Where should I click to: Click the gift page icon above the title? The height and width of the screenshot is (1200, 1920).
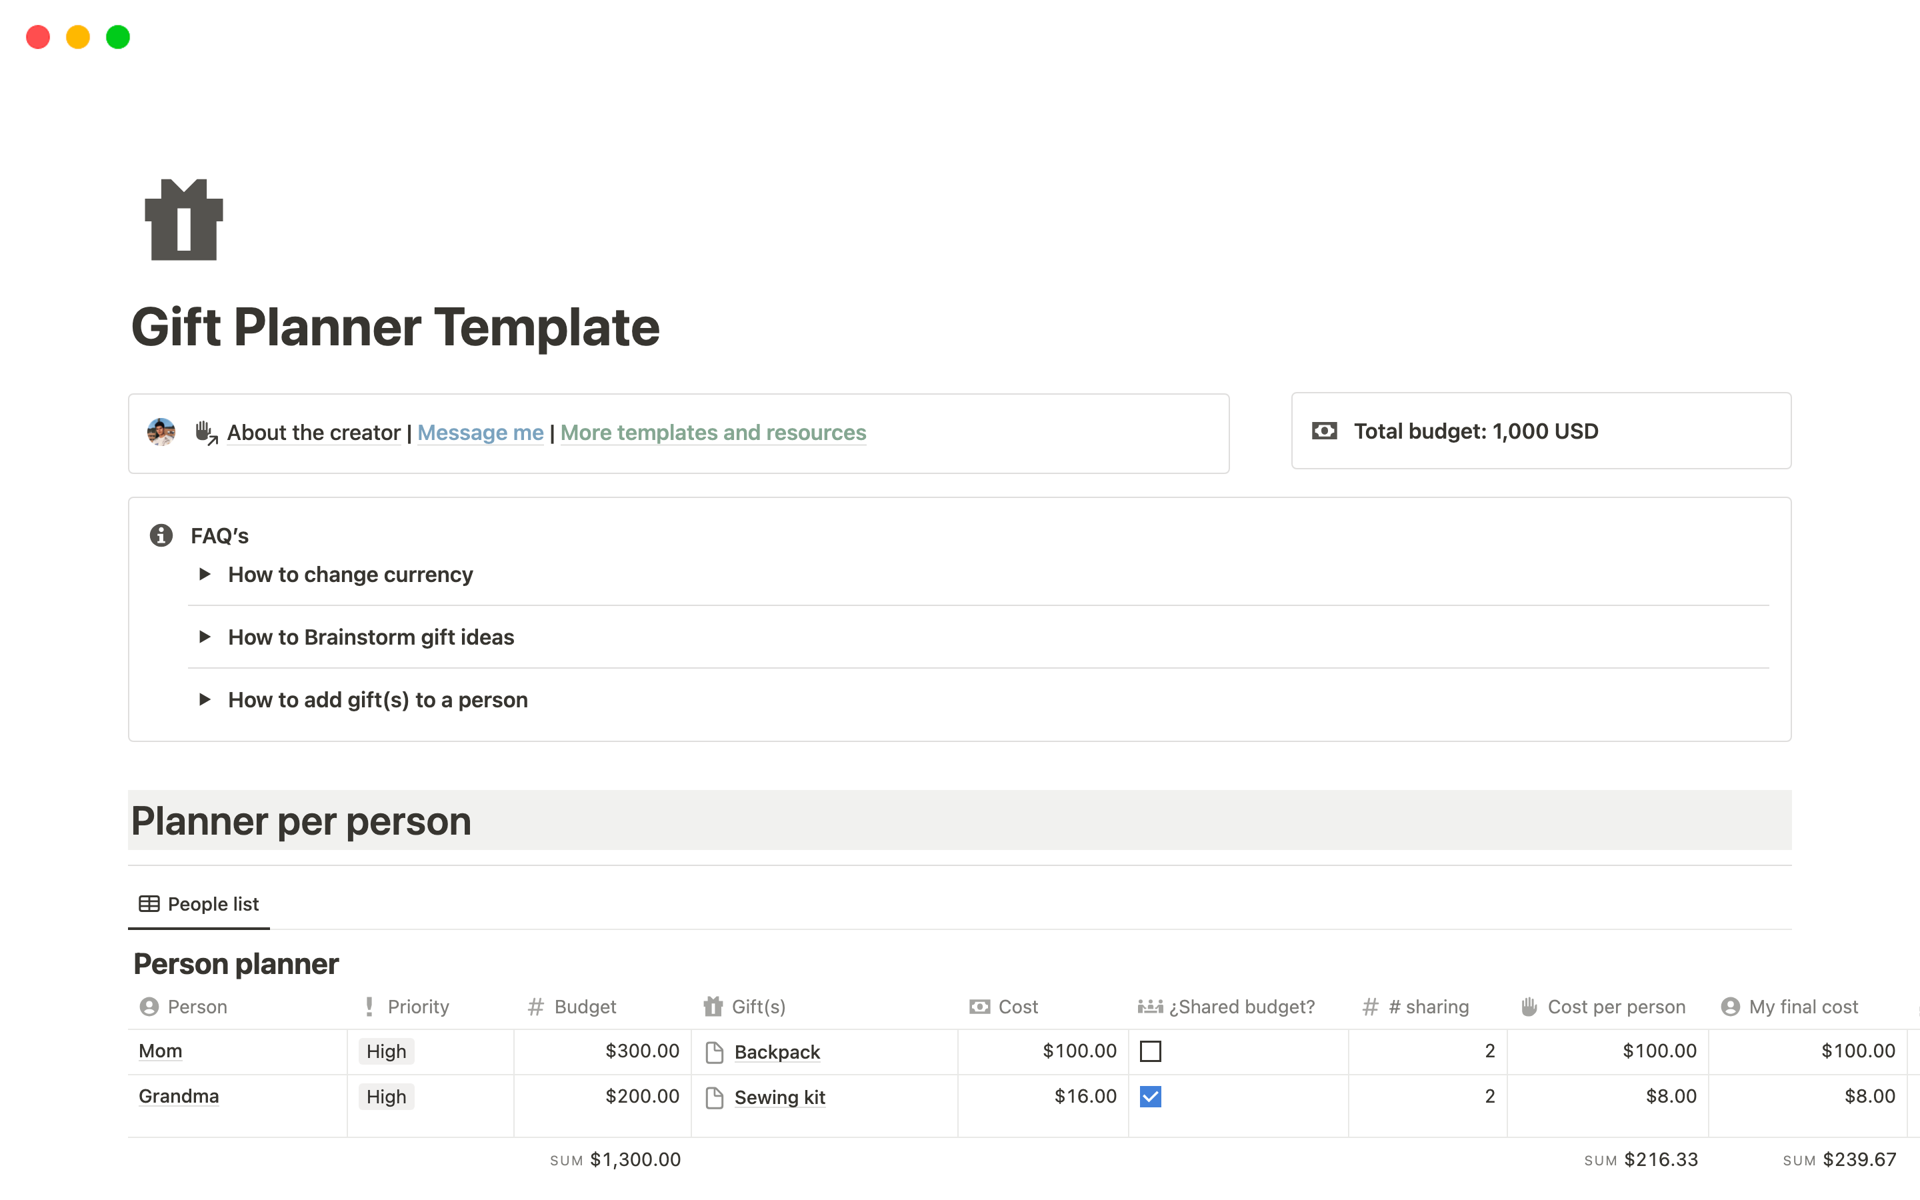point(183,219)
